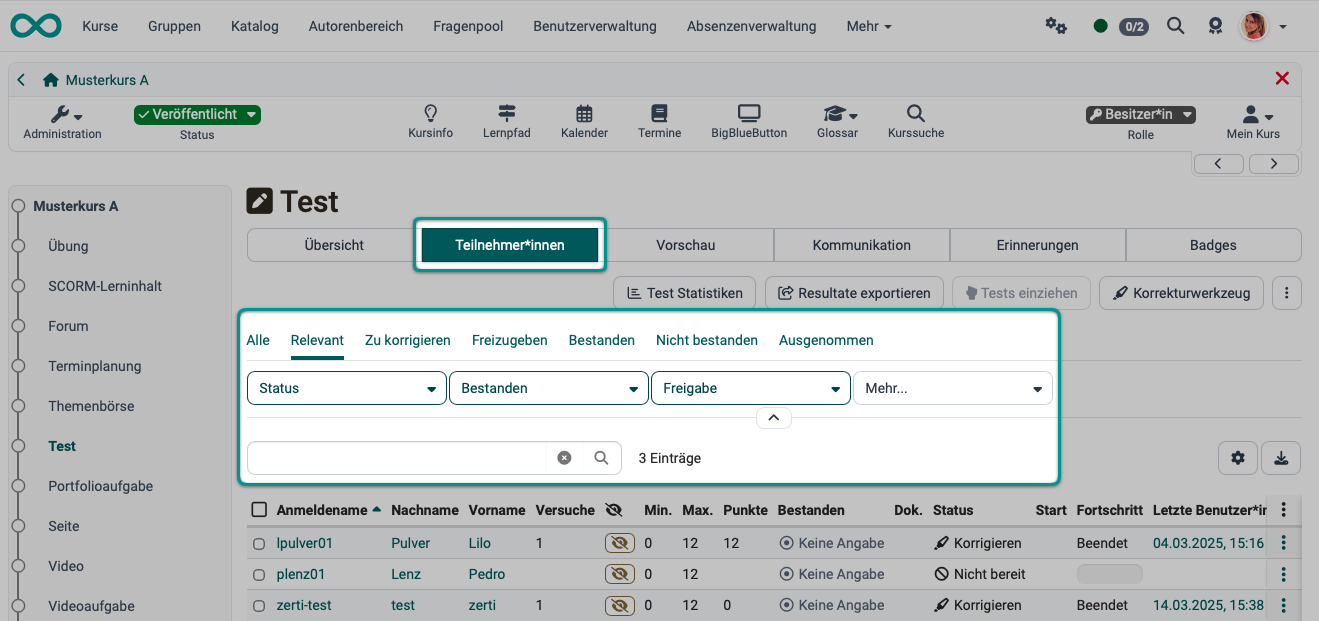Open the 0/2 messages indicator
This screenshot has width=1319, height=621.
click(1133, 27)
